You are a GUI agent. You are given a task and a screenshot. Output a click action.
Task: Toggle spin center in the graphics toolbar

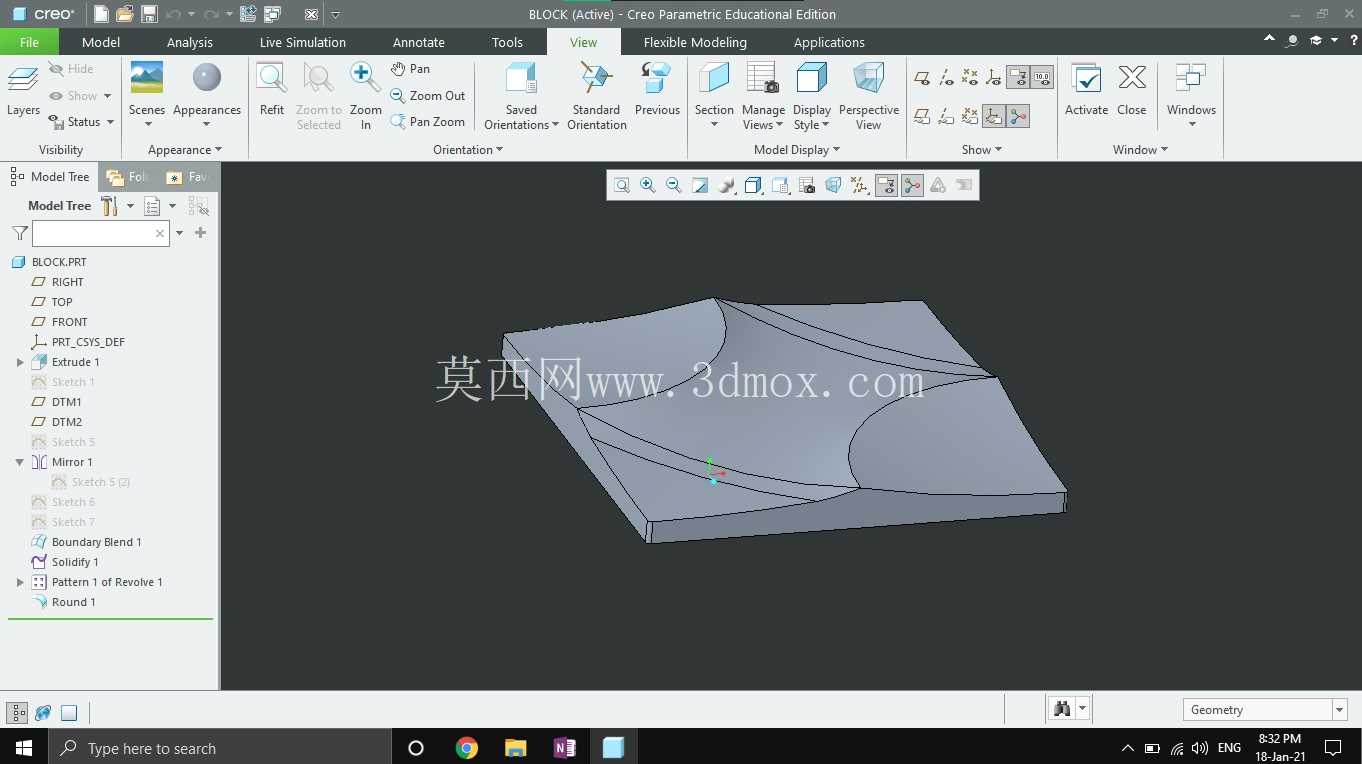912,185
